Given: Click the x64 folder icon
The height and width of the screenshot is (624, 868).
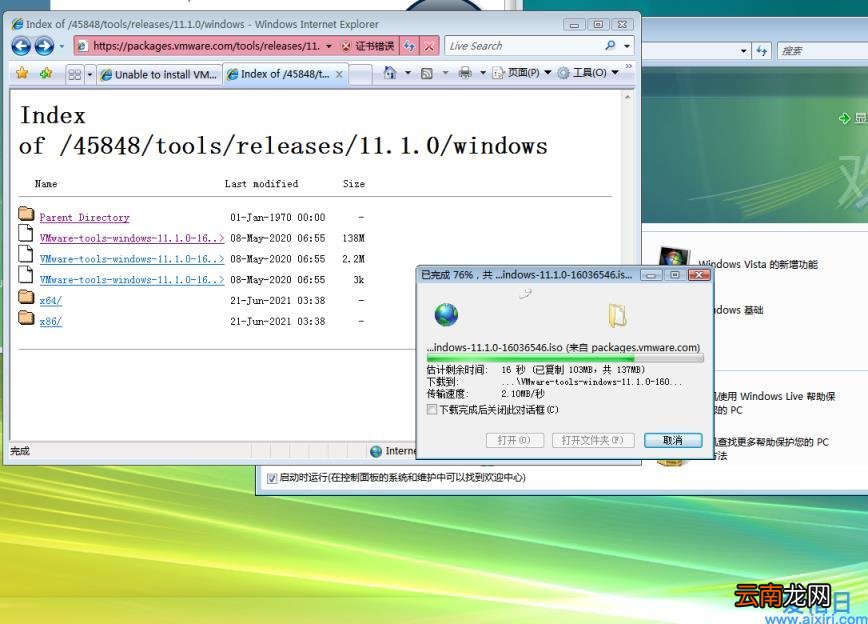Looking at the screenshot, I should 26,296.
